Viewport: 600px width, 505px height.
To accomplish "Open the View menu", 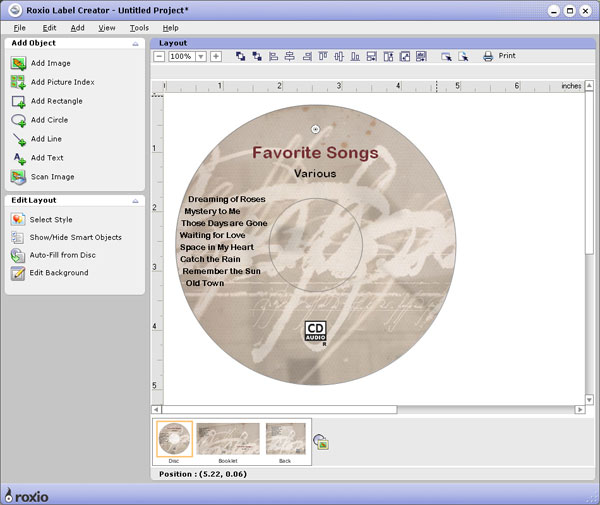I will pos(107,28).
